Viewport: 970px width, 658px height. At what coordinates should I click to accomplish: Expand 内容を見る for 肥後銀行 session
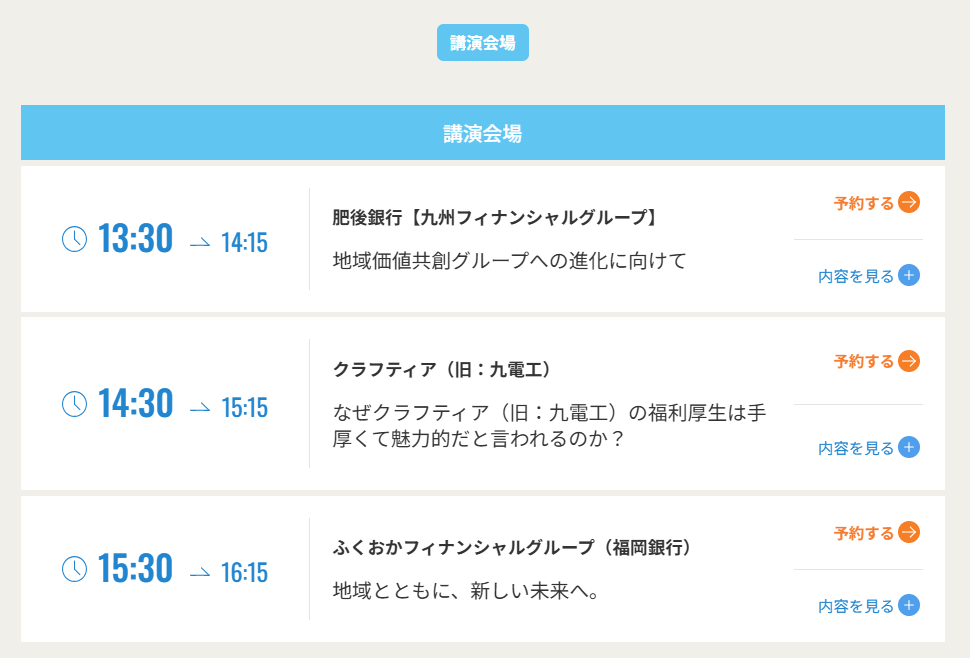click(856, 276)
